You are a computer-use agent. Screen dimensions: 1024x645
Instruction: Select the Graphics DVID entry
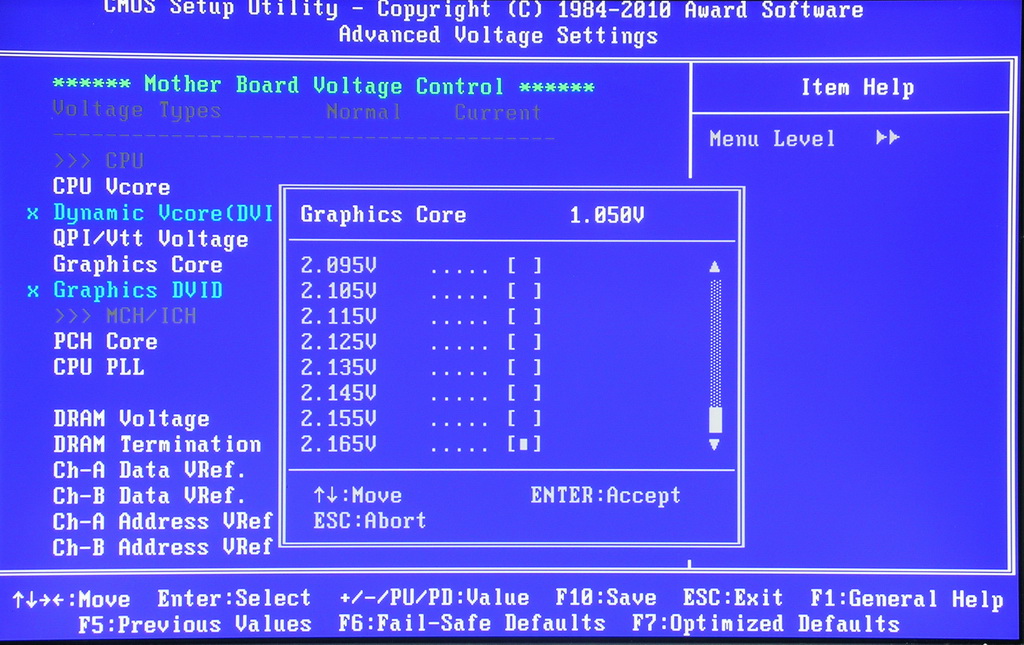coord(138,290)
